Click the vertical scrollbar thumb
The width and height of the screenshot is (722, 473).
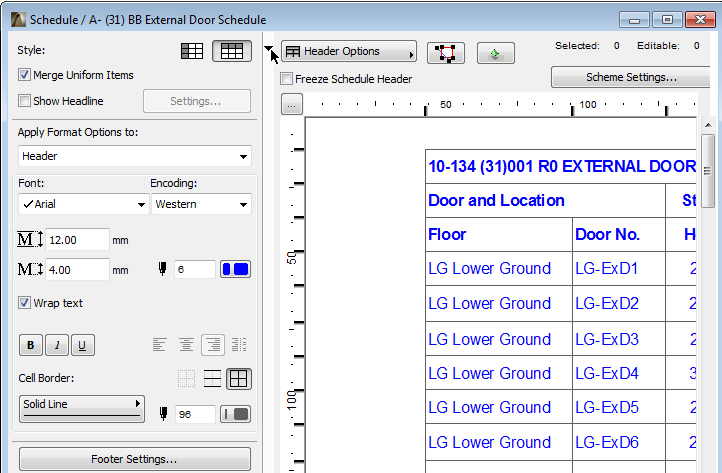pyautogui.click(x=708, y=170)
